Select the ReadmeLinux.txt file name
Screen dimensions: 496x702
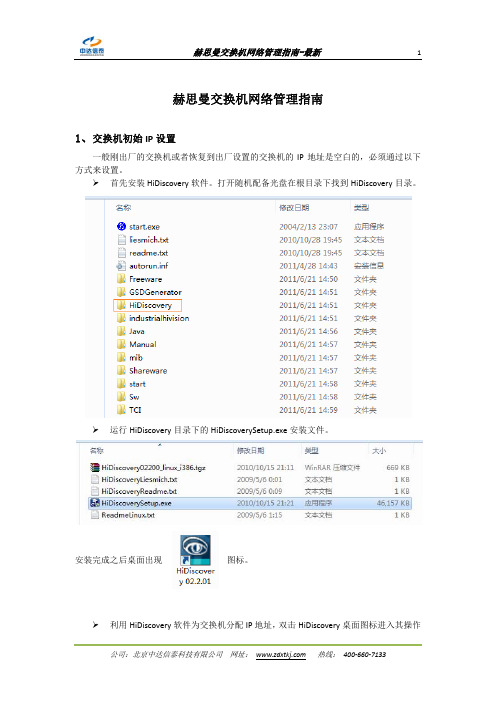tap(128, 515)
